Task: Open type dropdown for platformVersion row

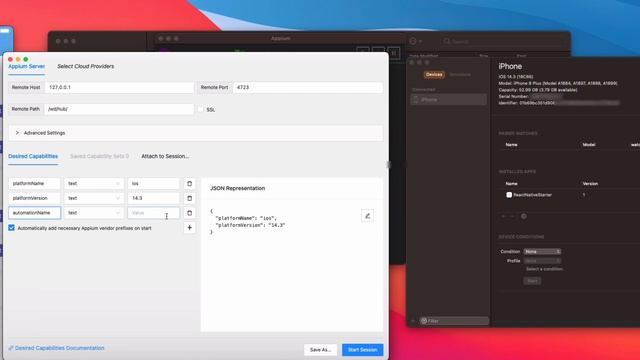Action: [94, 198]
